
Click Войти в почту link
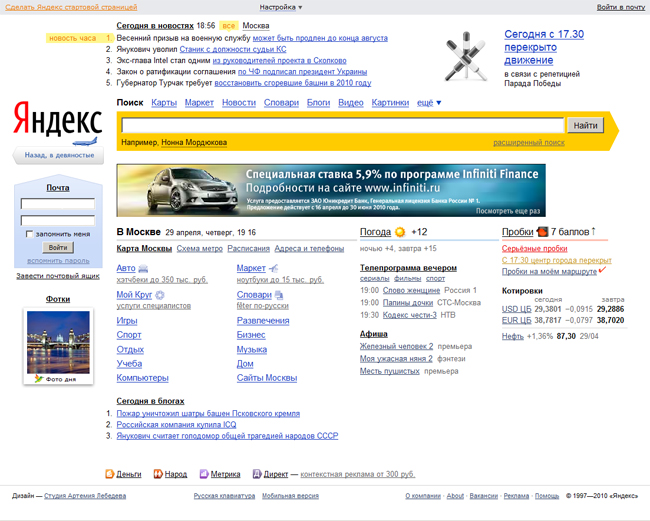pyautogui.click(x=621, y=7)
